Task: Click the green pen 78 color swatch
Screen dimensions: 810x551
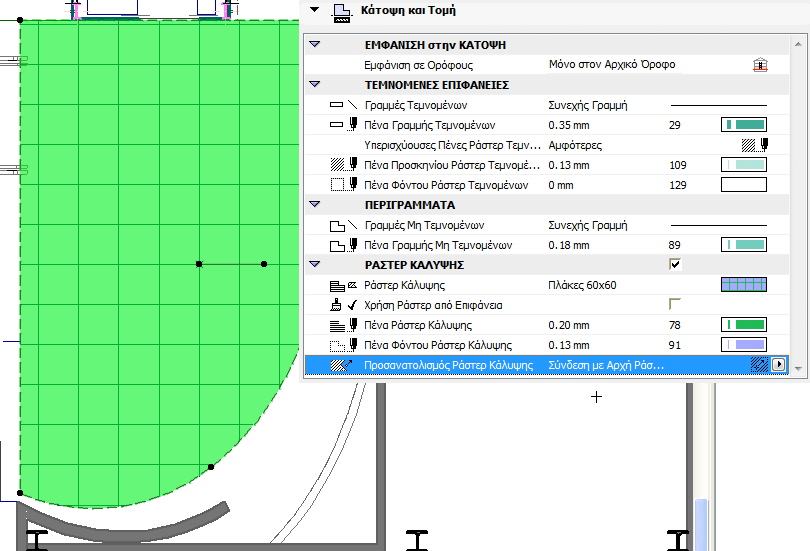Action: (x=743, y=325)
